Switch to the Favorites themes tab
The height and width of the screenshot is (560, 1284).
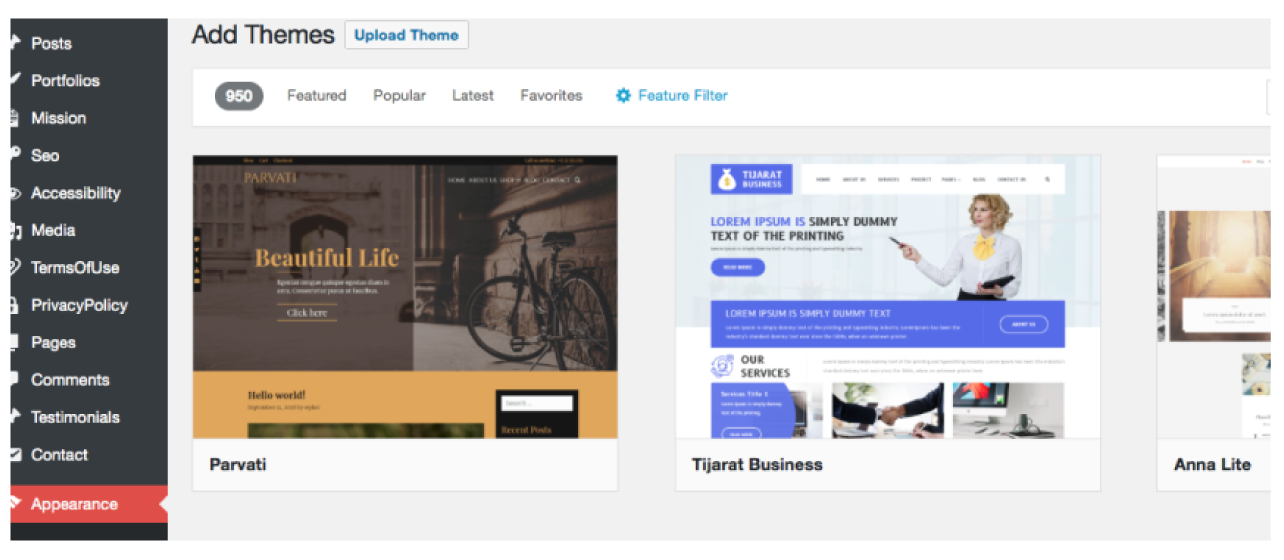[x=551, y=96]
